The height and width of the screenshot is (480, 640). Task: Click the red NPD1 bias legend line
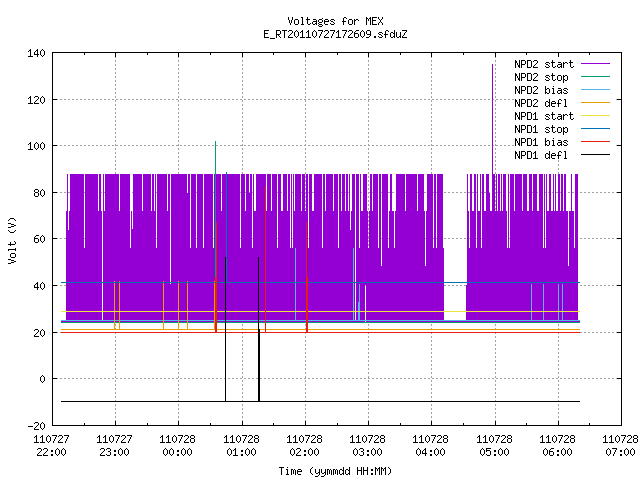click(596, 142)
